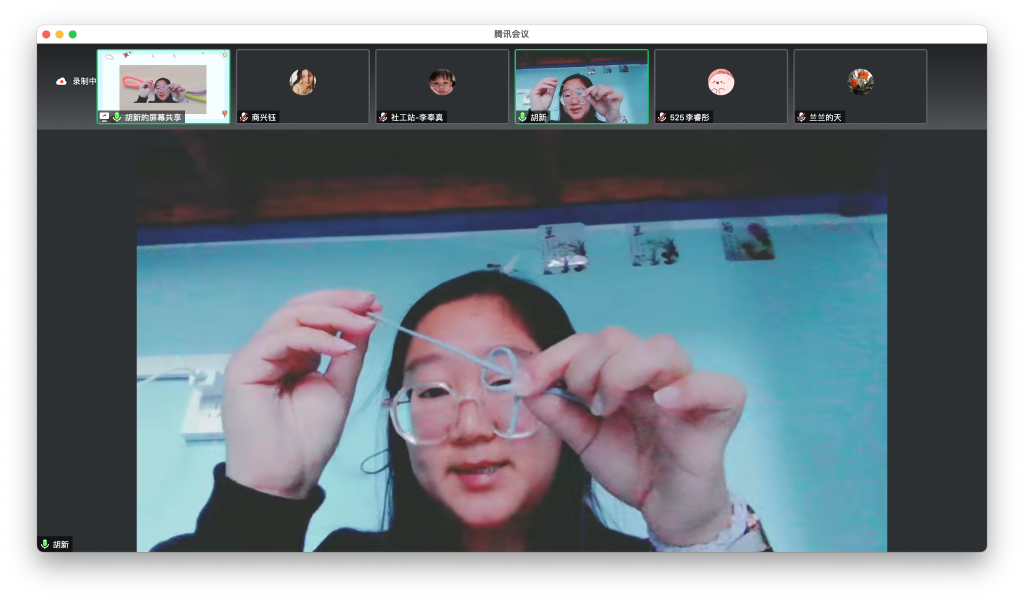Click the green fullscreen window button

point(73,34)
